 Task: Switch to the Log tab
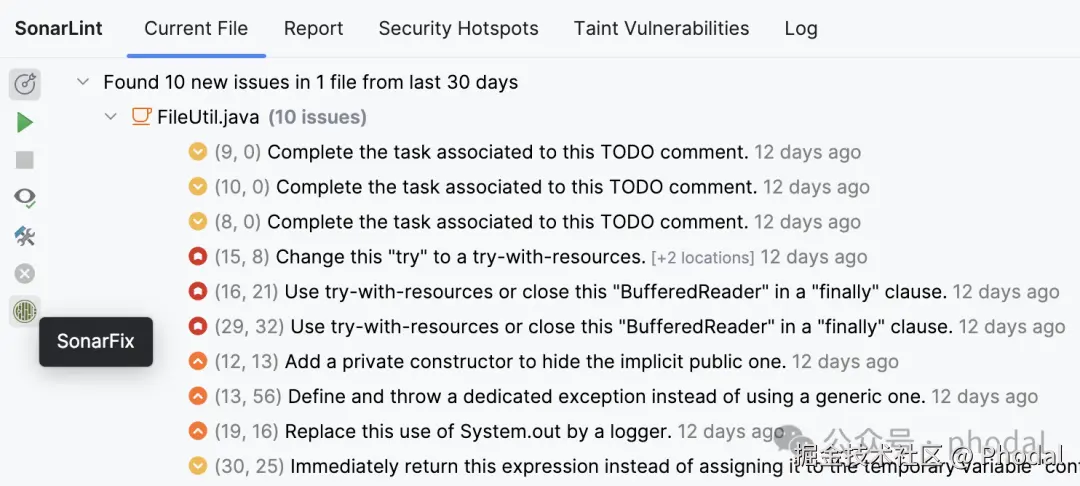tap(800, 28)
